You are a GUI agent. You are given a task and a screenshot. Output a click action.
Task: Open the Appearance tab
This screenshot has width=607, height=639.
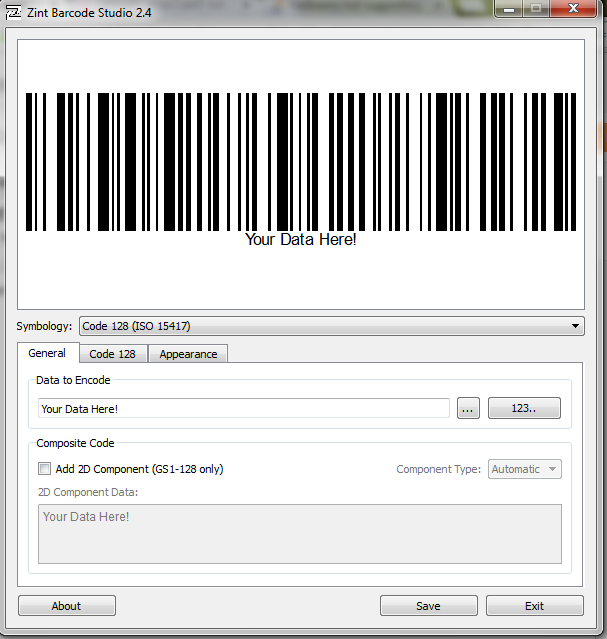(x=188, y=354)
